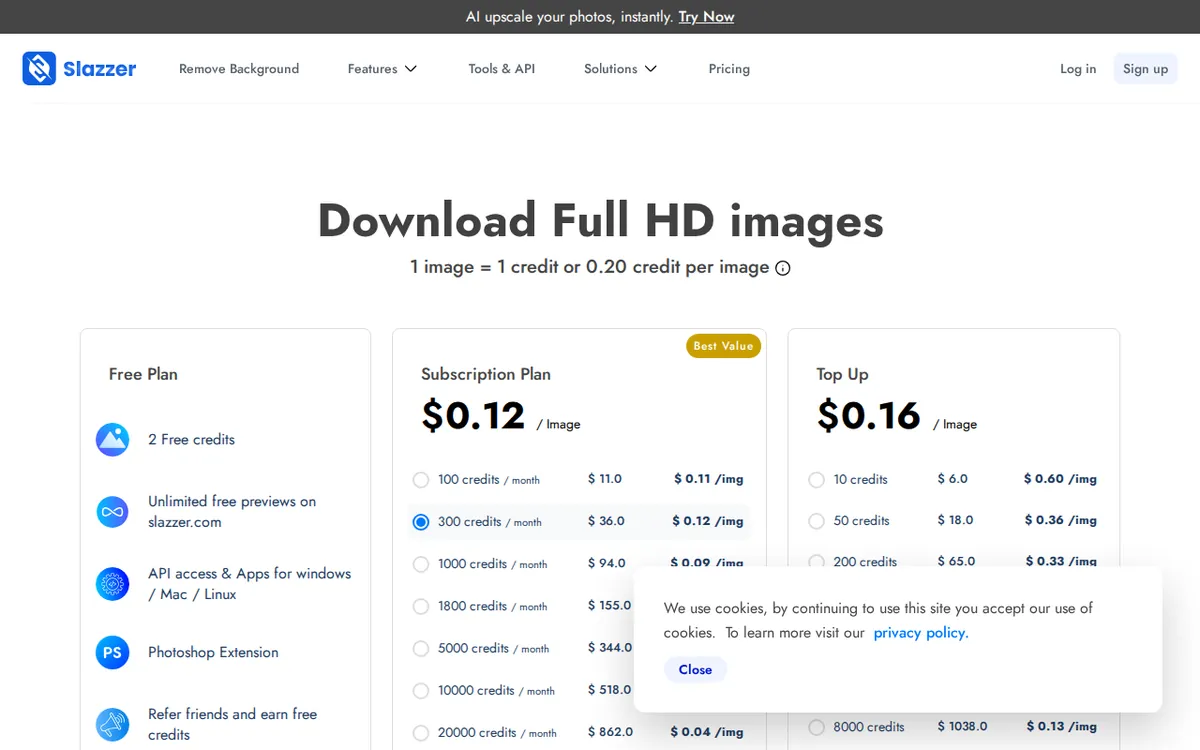Viewport: 1200px width, 750px height.
Task: Click the info icon beside credit per image
Action: [x=783, y=268]
